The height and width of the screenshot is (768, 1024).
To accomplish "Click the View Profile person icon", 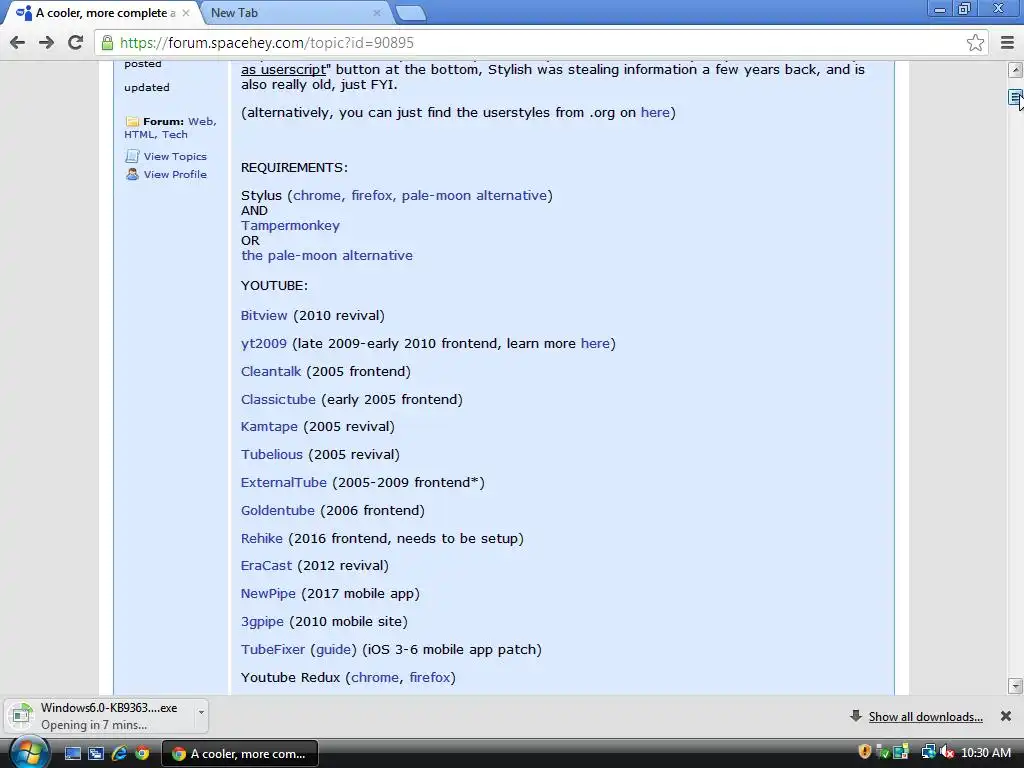I will tap(132, 174).
